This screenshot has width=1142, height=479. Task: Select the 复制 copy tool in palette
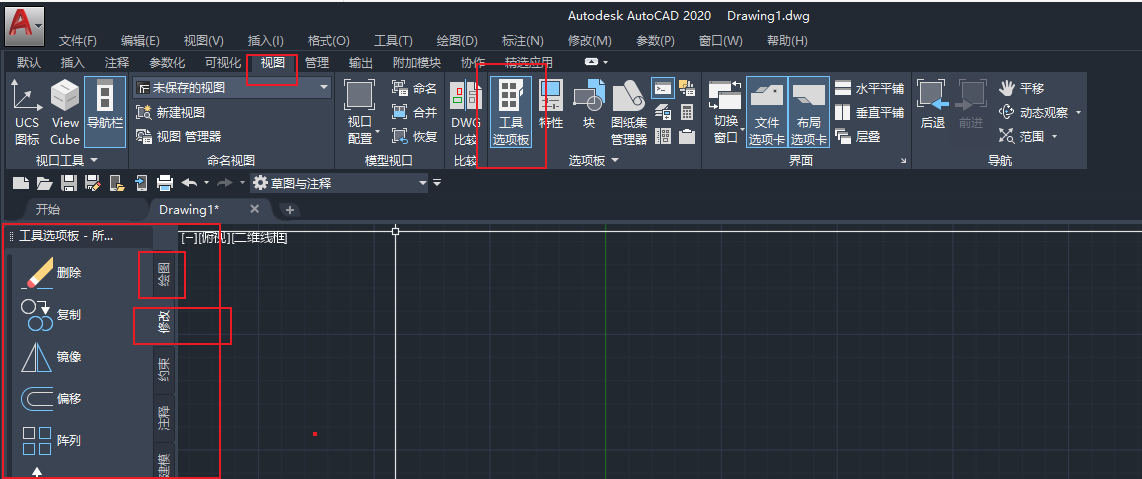coord(51,315)
